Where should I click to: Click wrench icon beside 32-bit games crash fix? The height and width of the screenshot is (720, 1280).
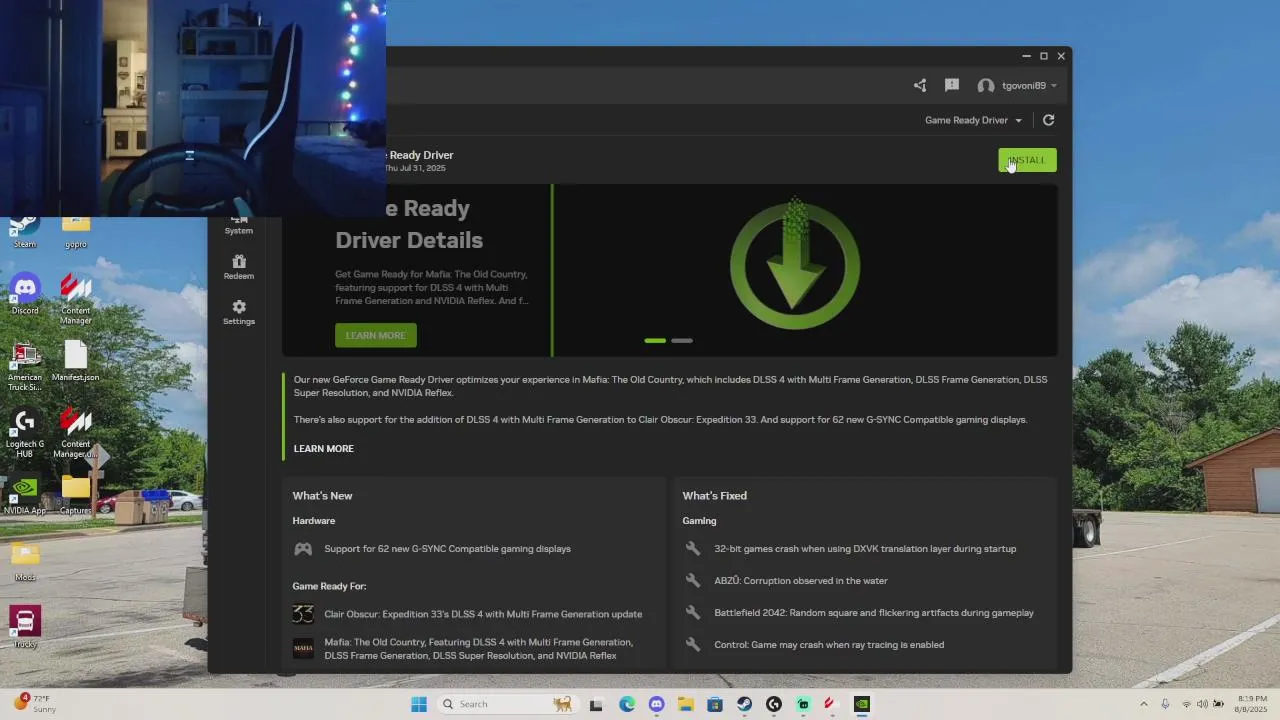[x=692, y=549]
